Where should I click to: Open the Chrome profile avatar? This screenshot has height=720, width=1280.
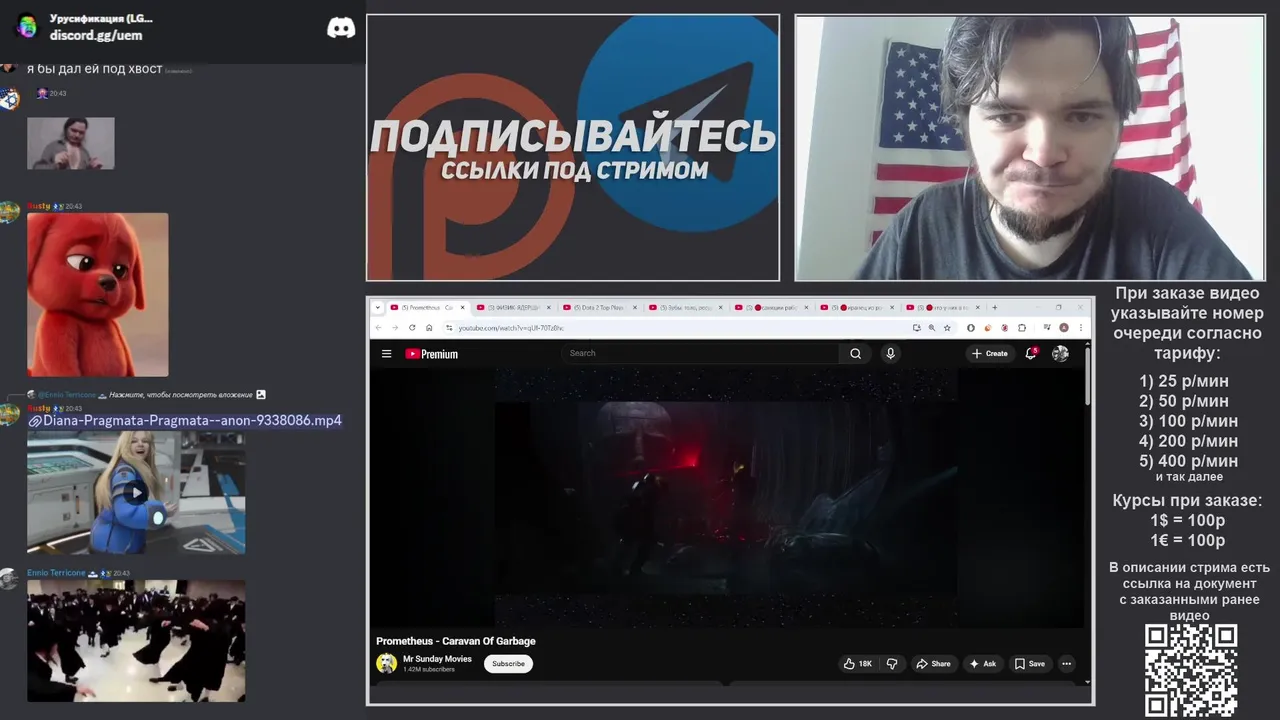click(x=1064, y=327)
